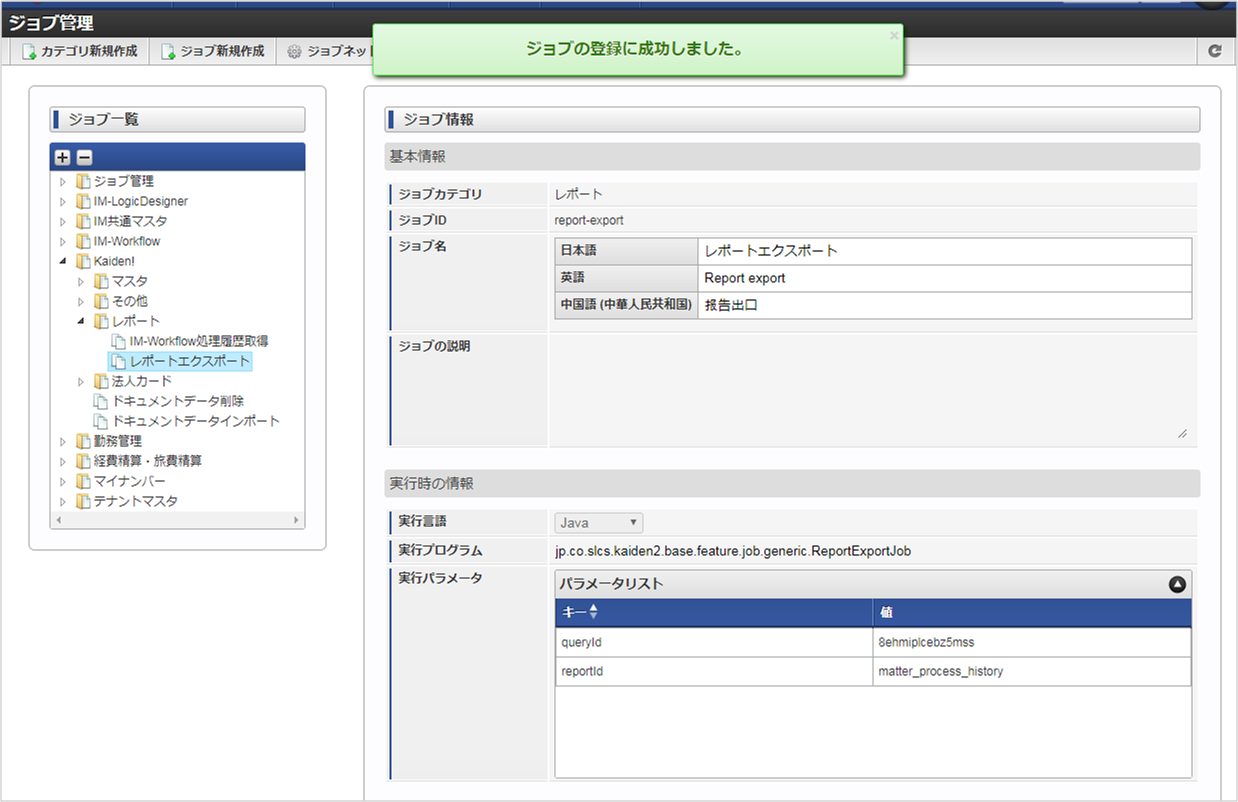Sort parameters by キー column header
Screen dimensions: 1238x802
click(x=713, y=612)
